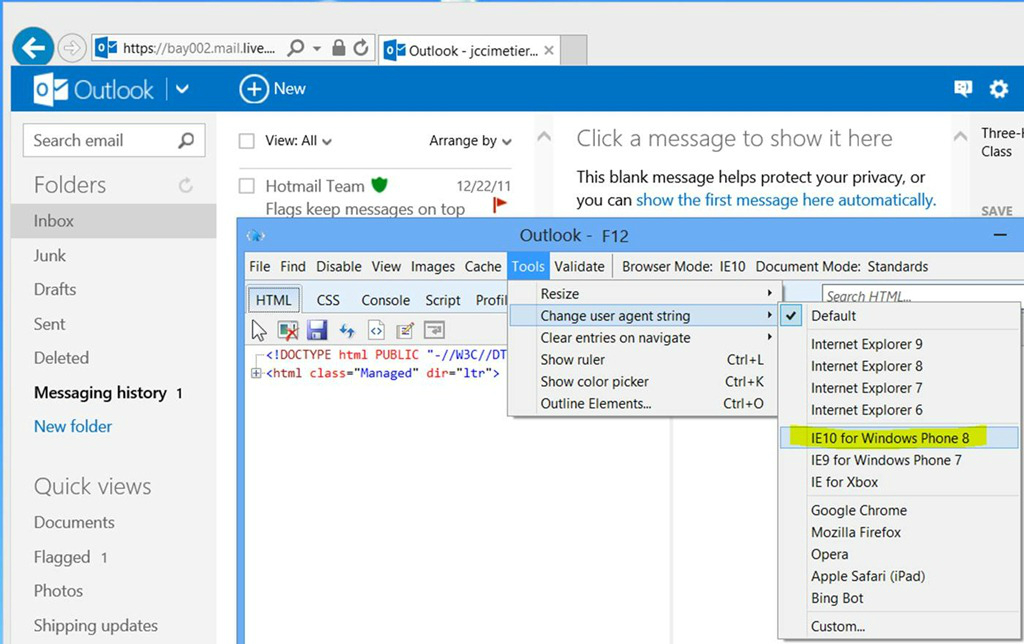The height and width of the screenshot is (644, 1024).
Task: Open the Outlook app switcher chevron
Action: tap(182, 89)
